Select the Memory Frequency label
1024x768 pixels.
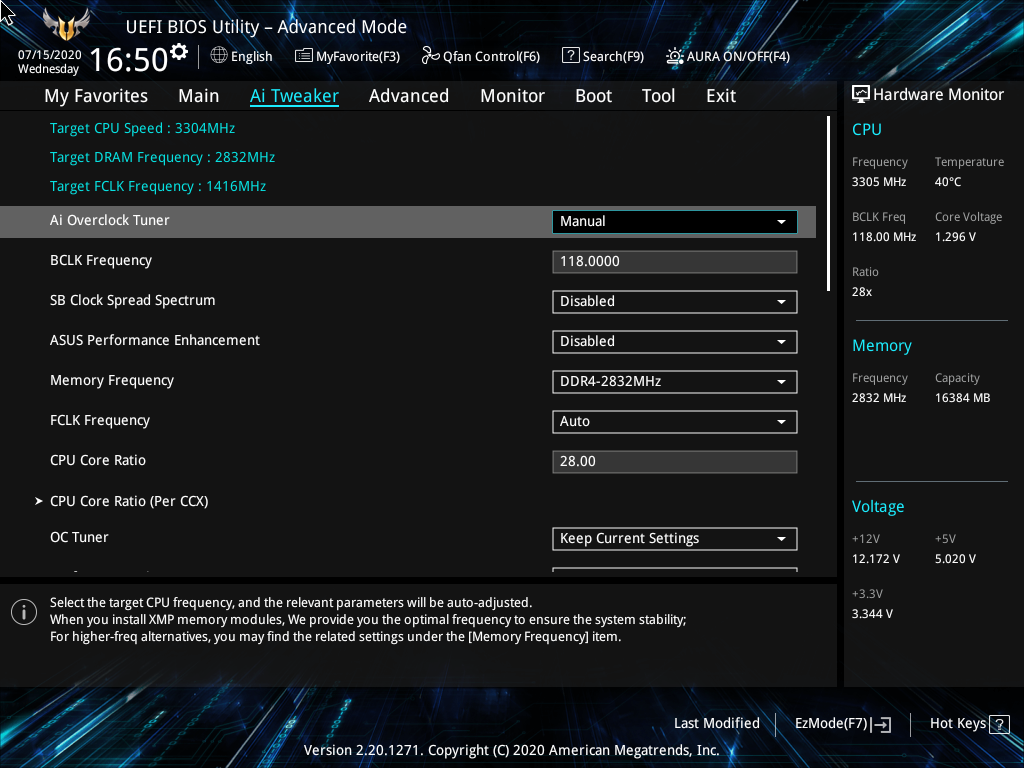point(112,380)
